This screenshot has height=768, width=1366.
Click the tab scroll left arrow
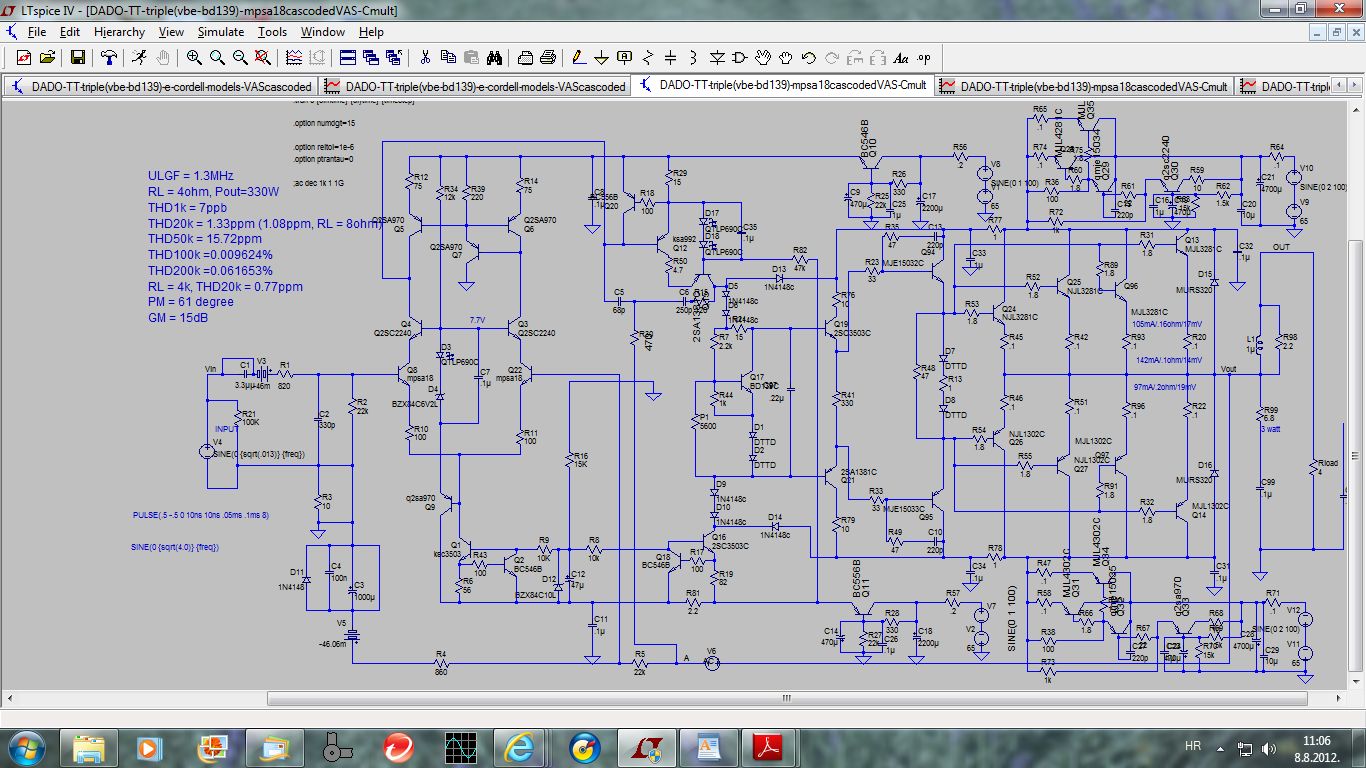[1338, 86]
